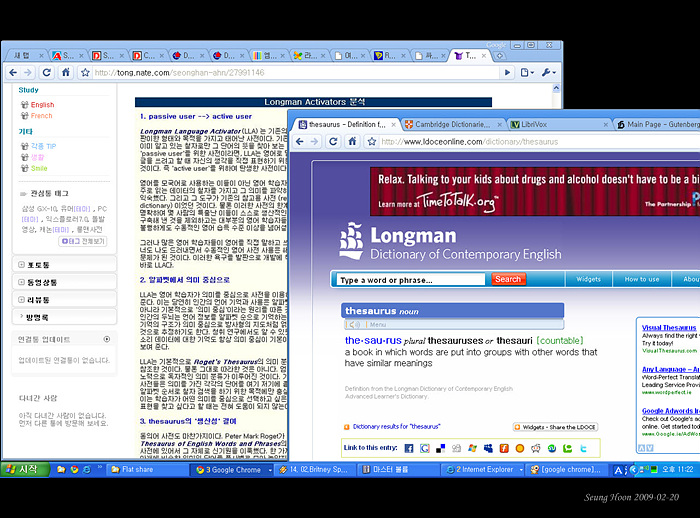Click the ldoceonline.com address bar
This screenshot has height=518, width=700.
coord(539,142)
